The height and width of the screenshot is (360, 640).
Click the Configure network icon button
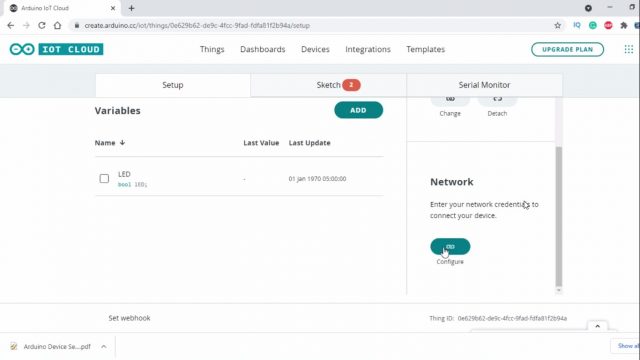[x=450, y=247]
